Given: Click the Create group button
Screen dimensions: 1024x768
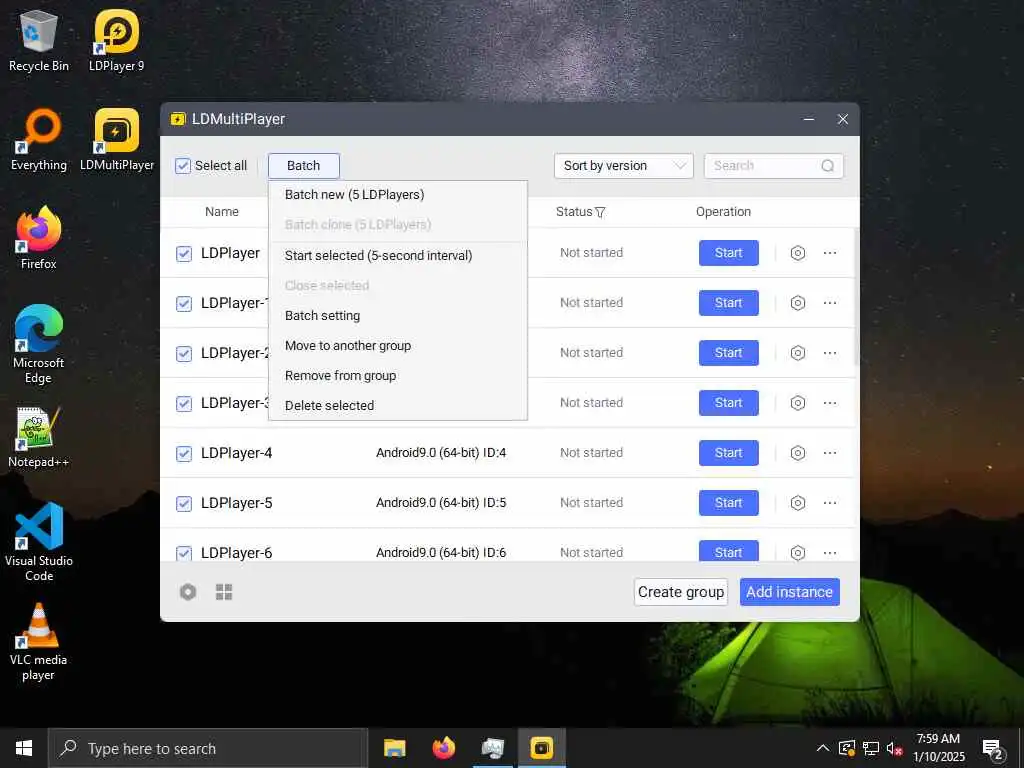Looking at the screenshot, I should [680, 592].
